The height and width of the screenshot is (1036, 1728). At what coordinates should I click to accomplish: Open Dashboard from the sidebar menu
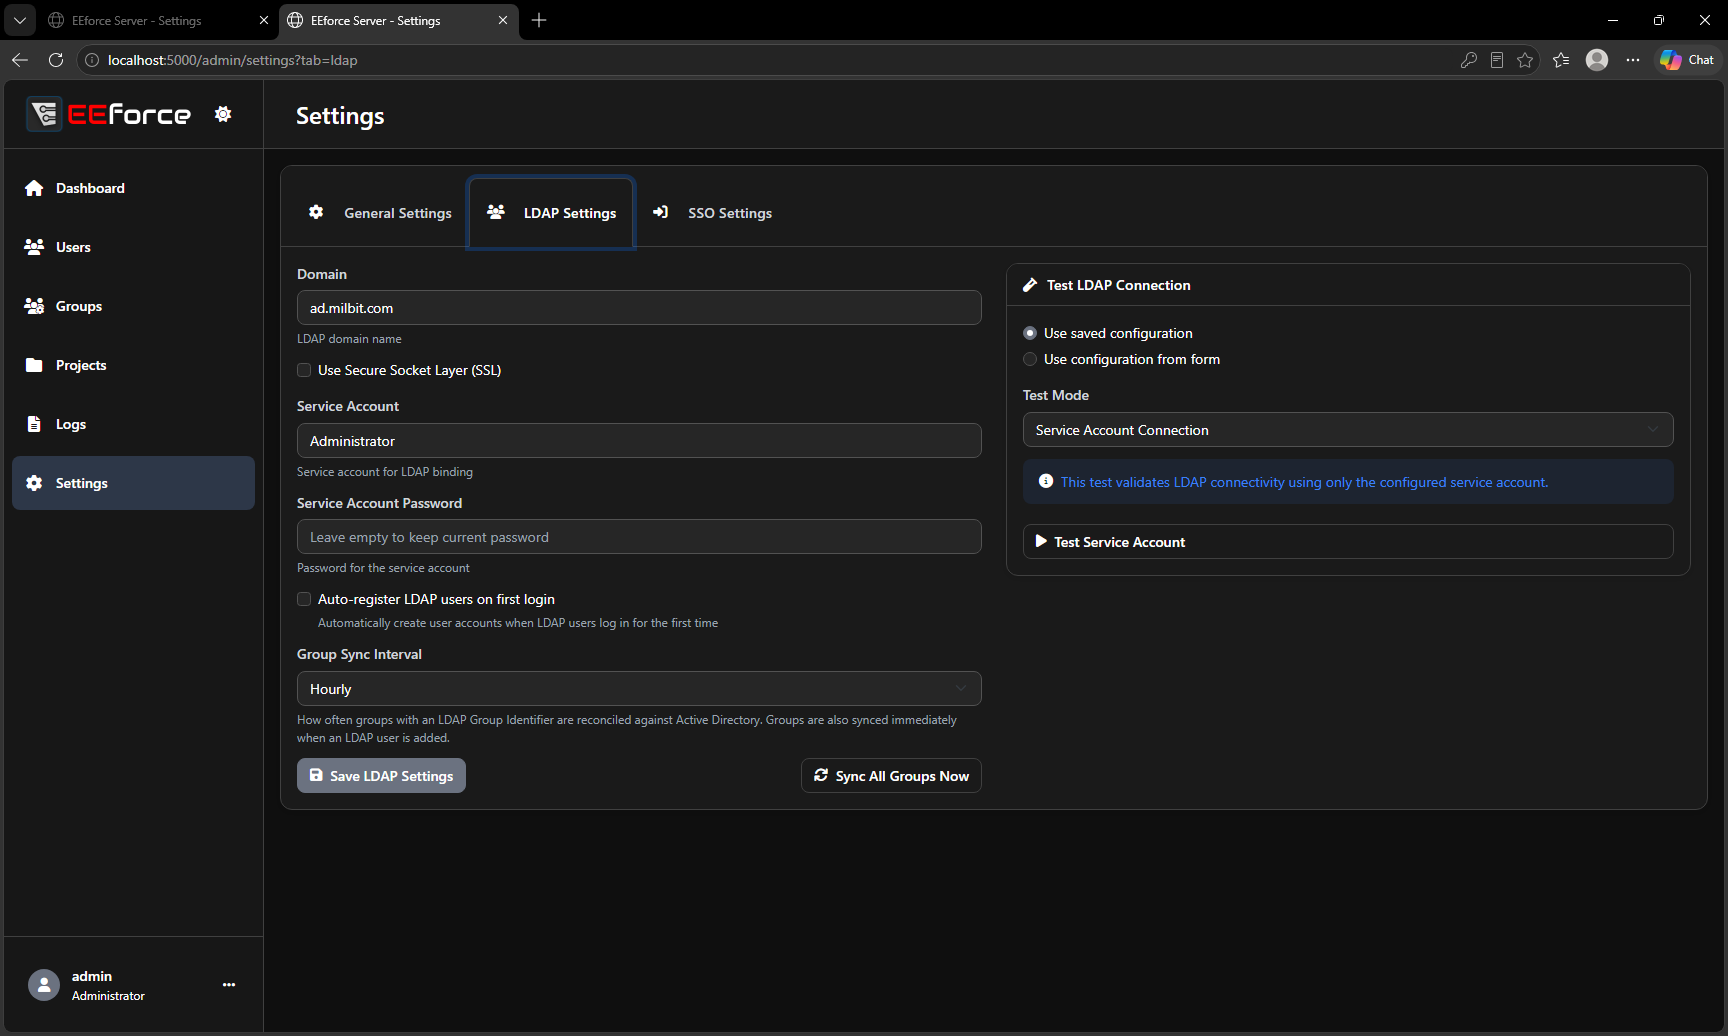[133, 188]
